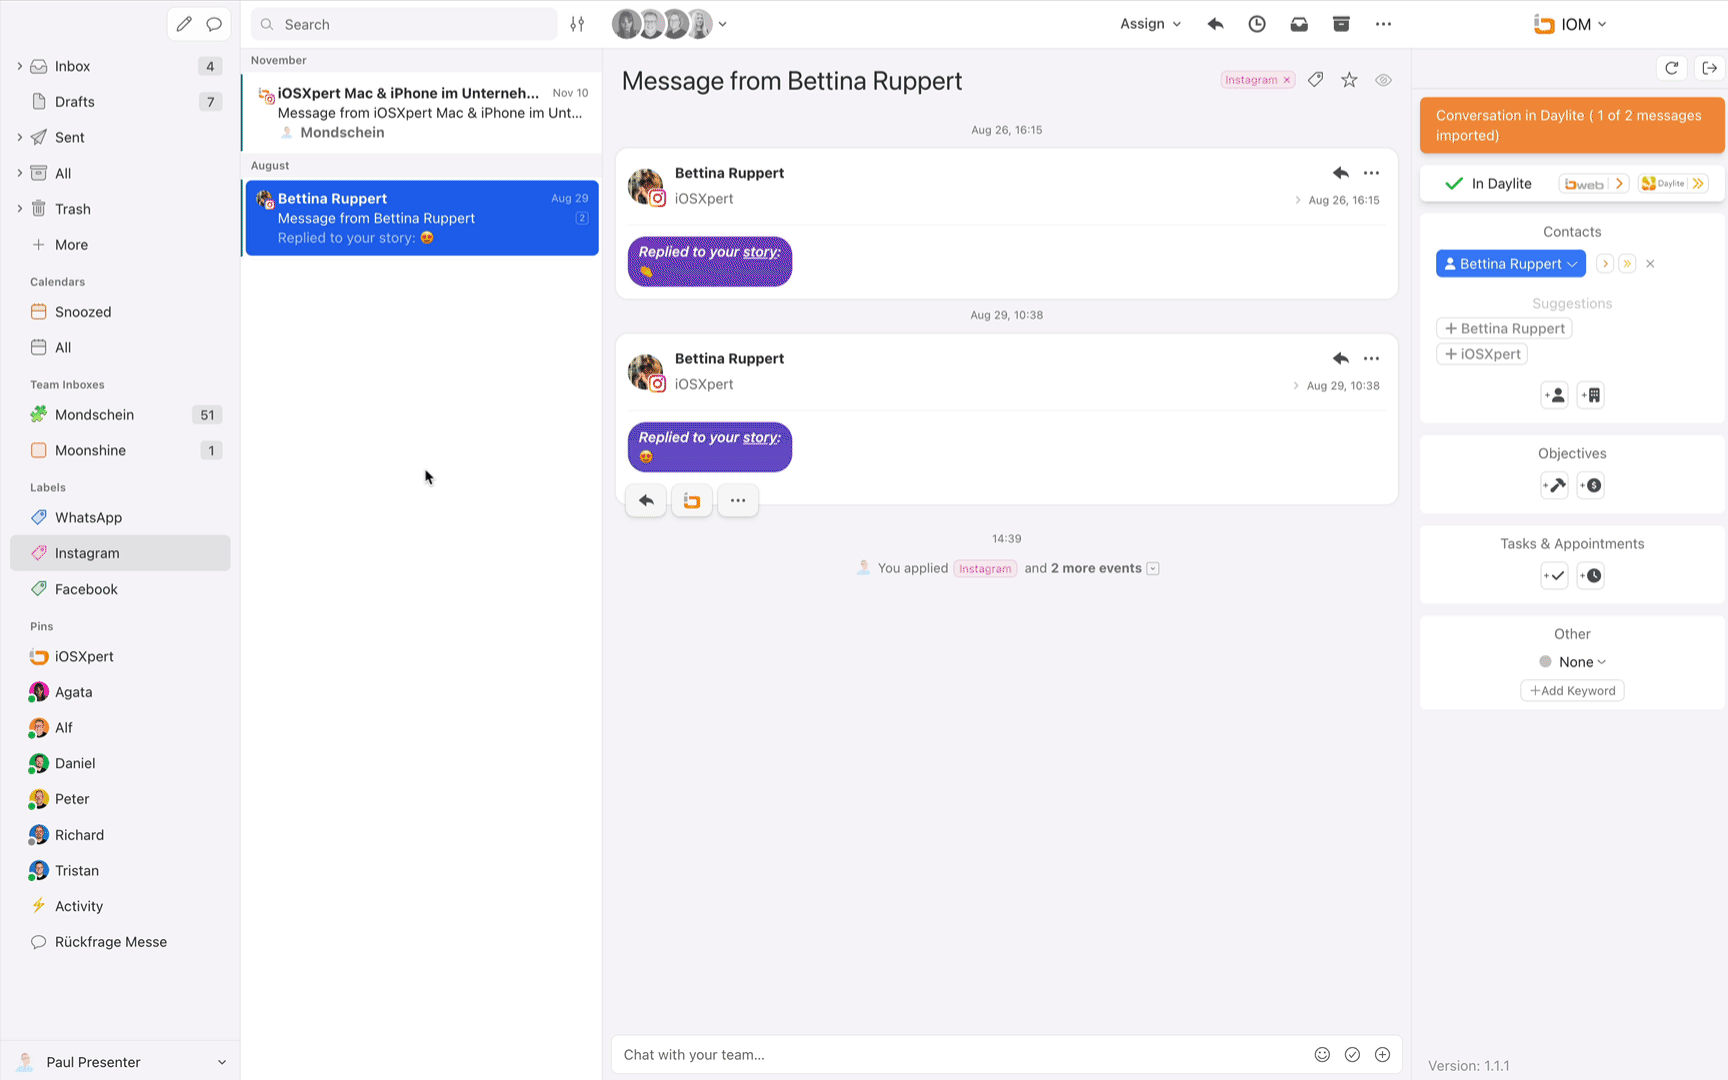Viewport: 1728px width, 1080px height.
Task: Collapse the Daylite panel with exit icon
Action: pos(1709,68)
